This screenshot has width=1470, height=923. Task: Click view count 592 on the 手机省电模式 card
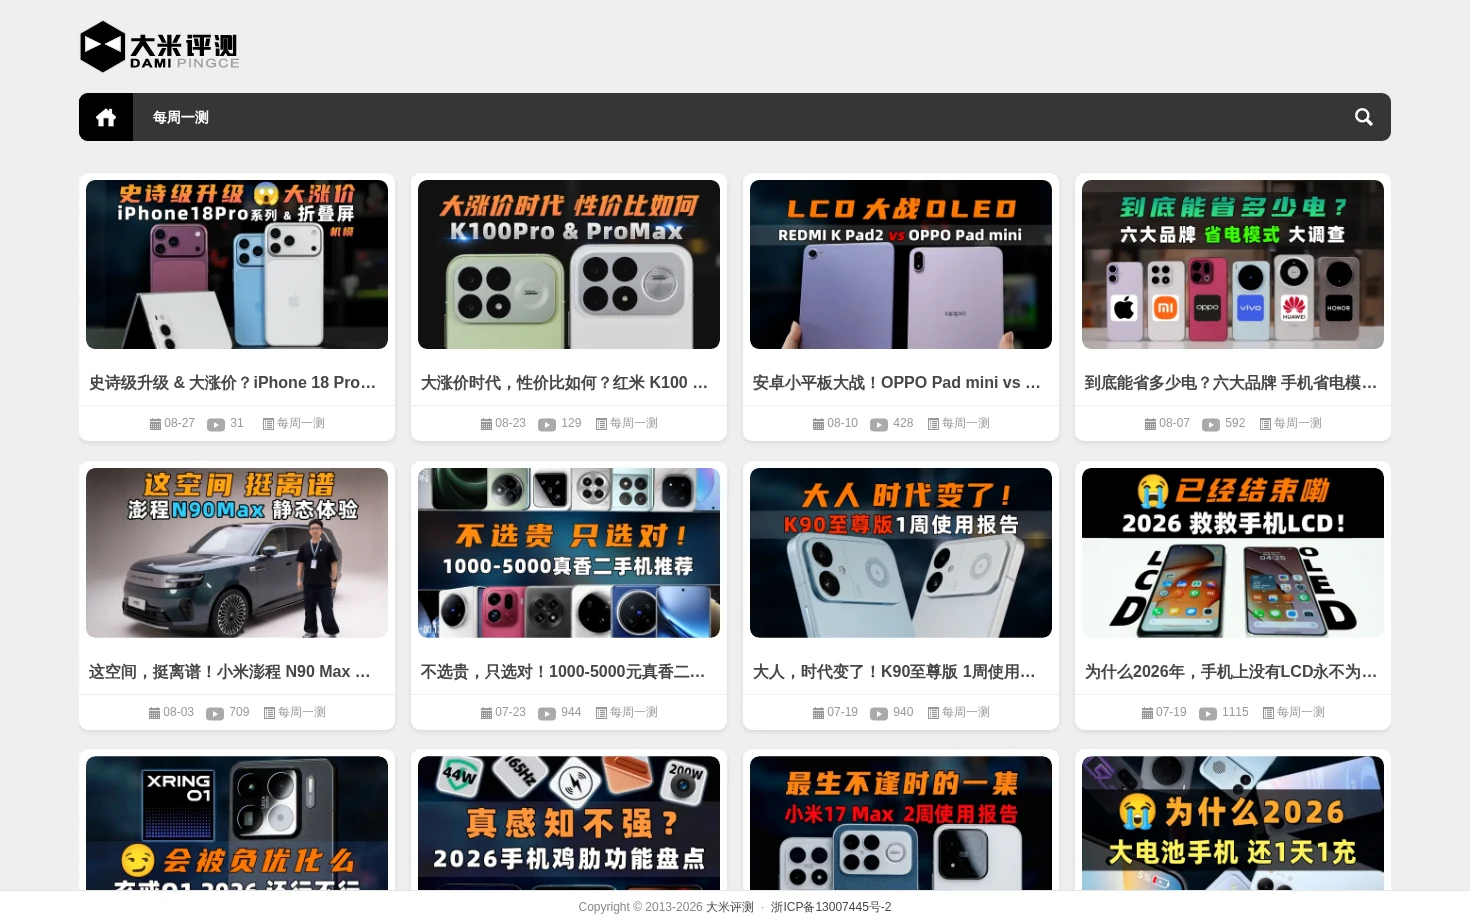click(x=1235, y=424)
